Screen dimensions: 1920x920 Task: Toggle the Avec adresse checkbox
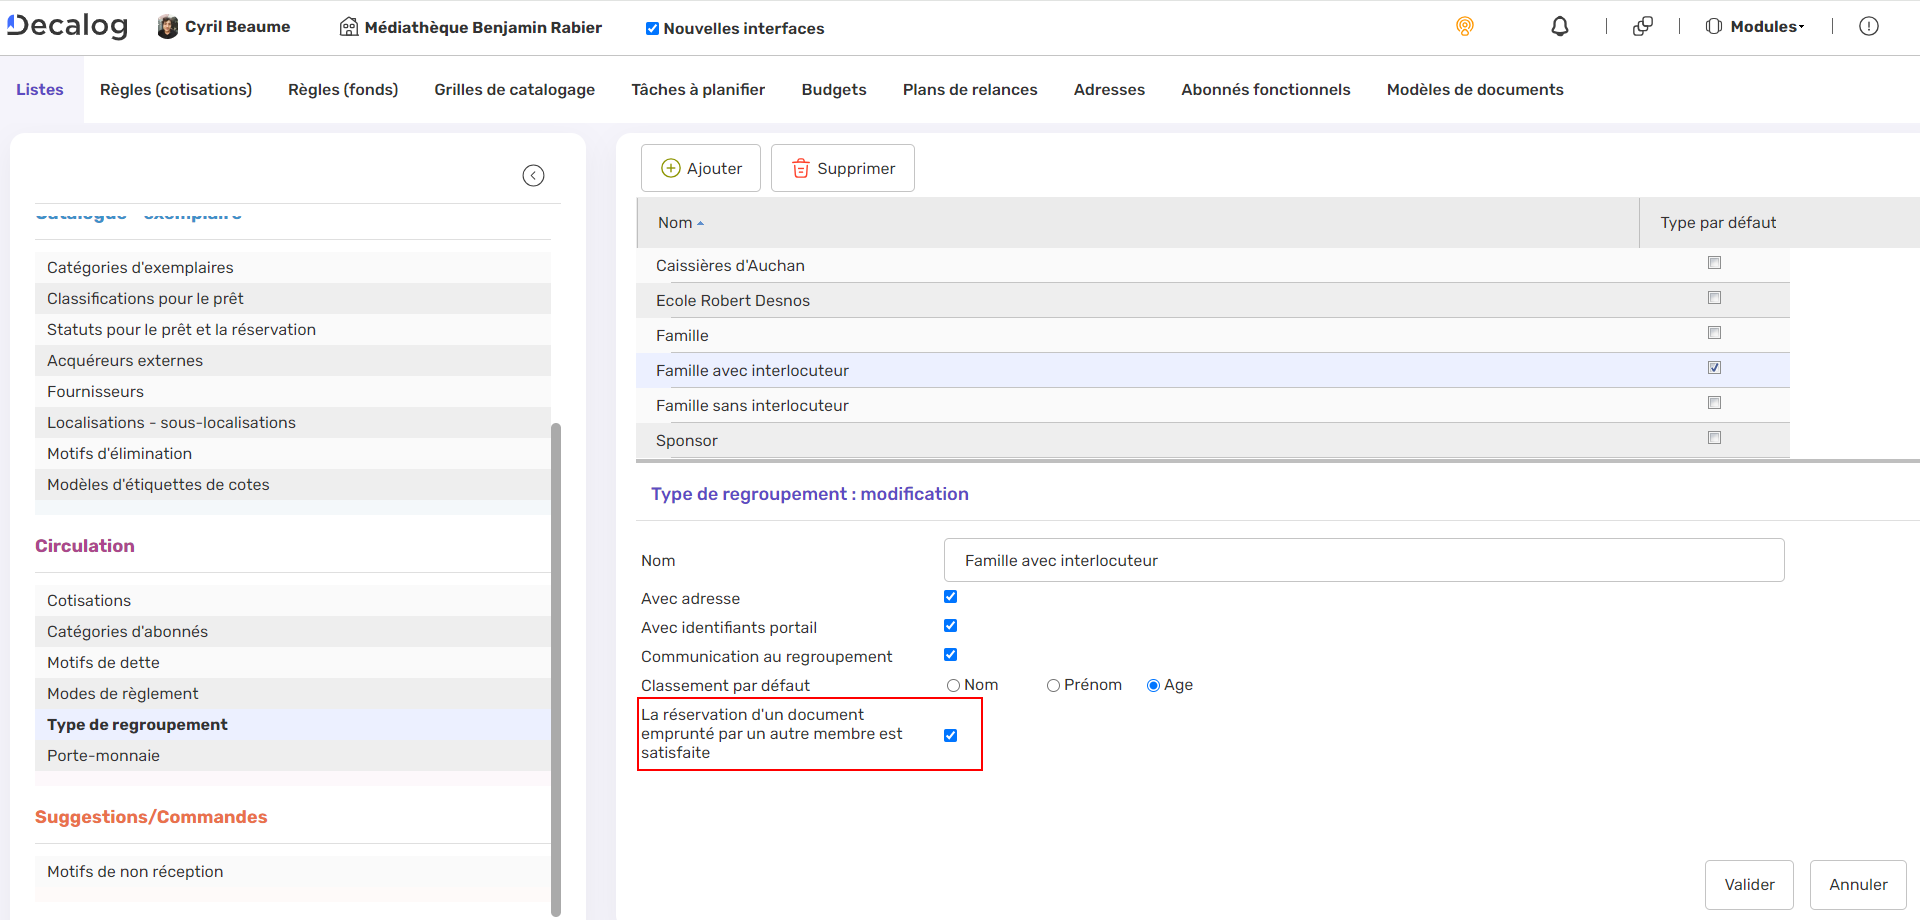tap(950, 597)
